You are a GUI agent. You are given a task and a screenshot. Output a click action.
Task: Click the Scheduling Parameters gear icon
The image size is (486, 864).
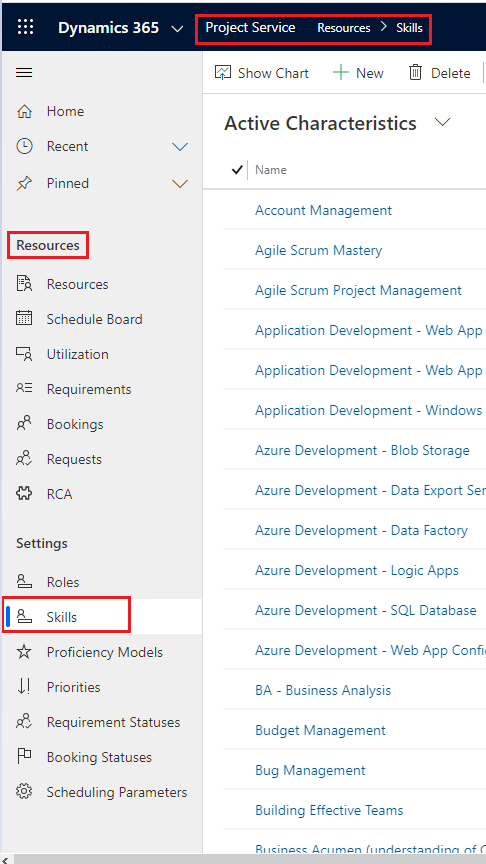pos(24,792)
